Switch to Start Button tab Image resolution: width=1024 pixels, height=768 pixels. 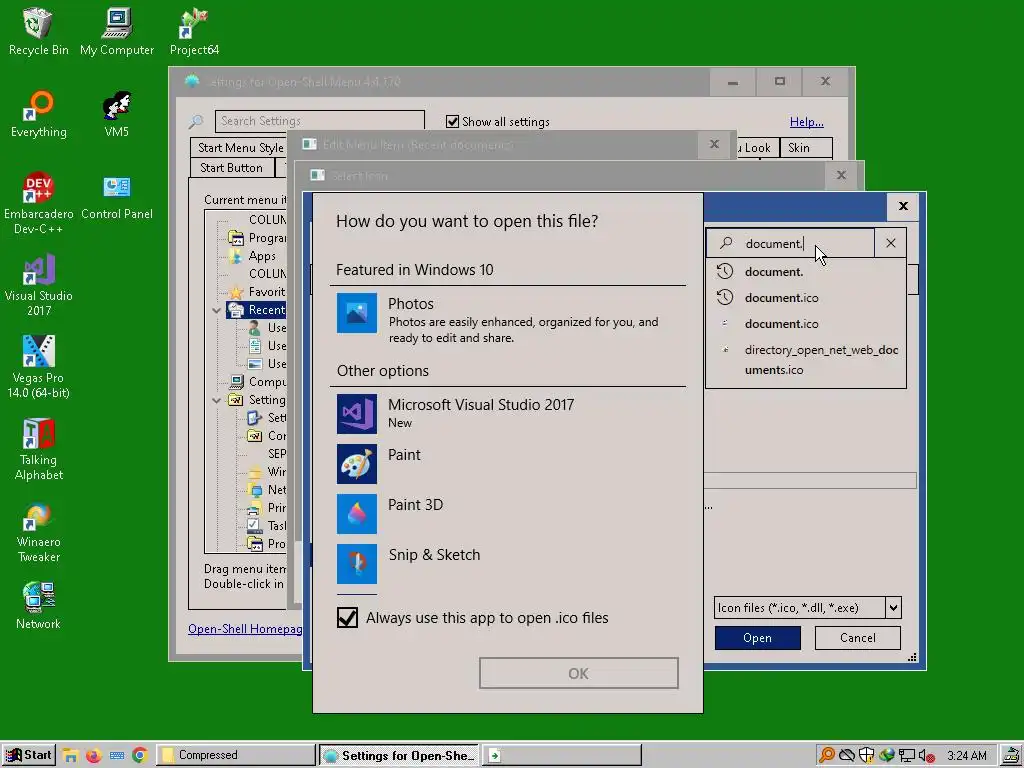click(231, 168)
